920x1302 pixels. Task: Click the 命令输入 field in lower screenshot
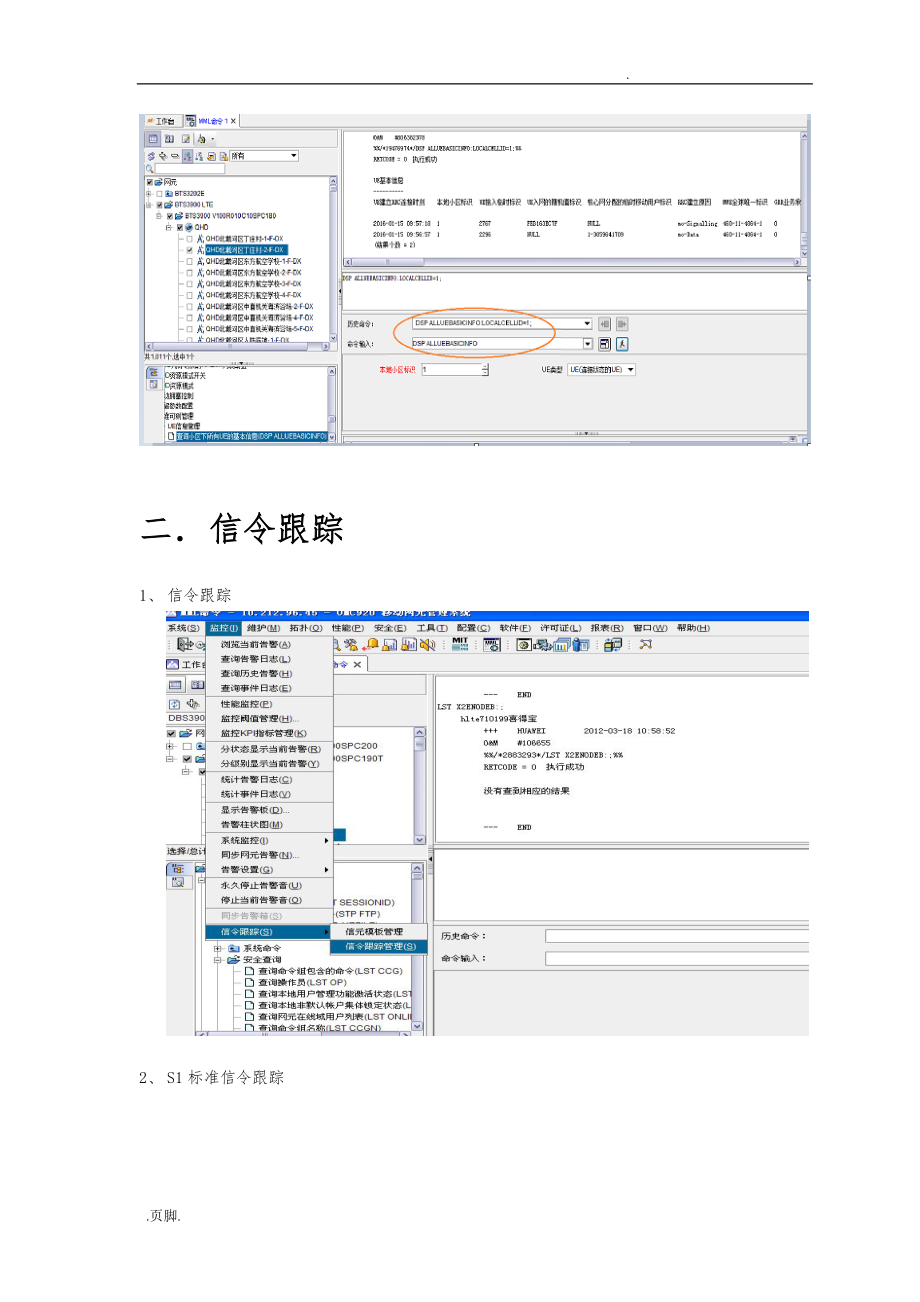pos(676,958)
